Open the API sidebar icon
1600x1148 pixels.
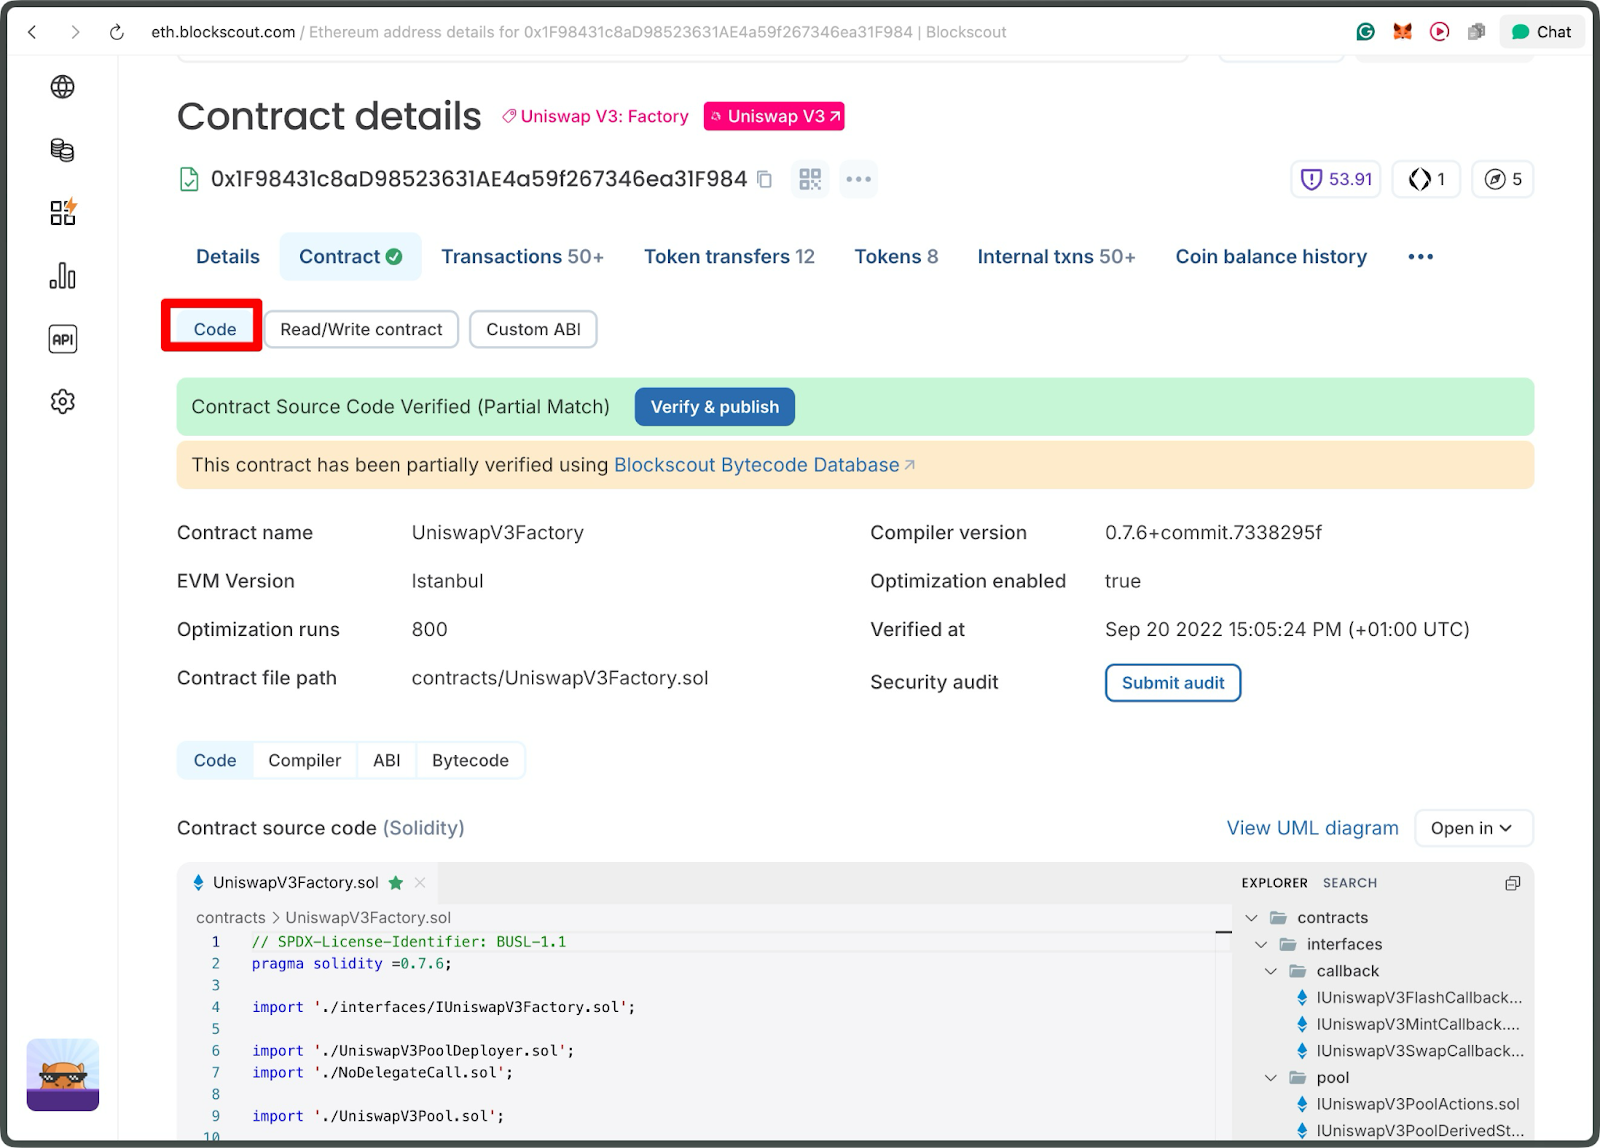(x=63, y=339)
